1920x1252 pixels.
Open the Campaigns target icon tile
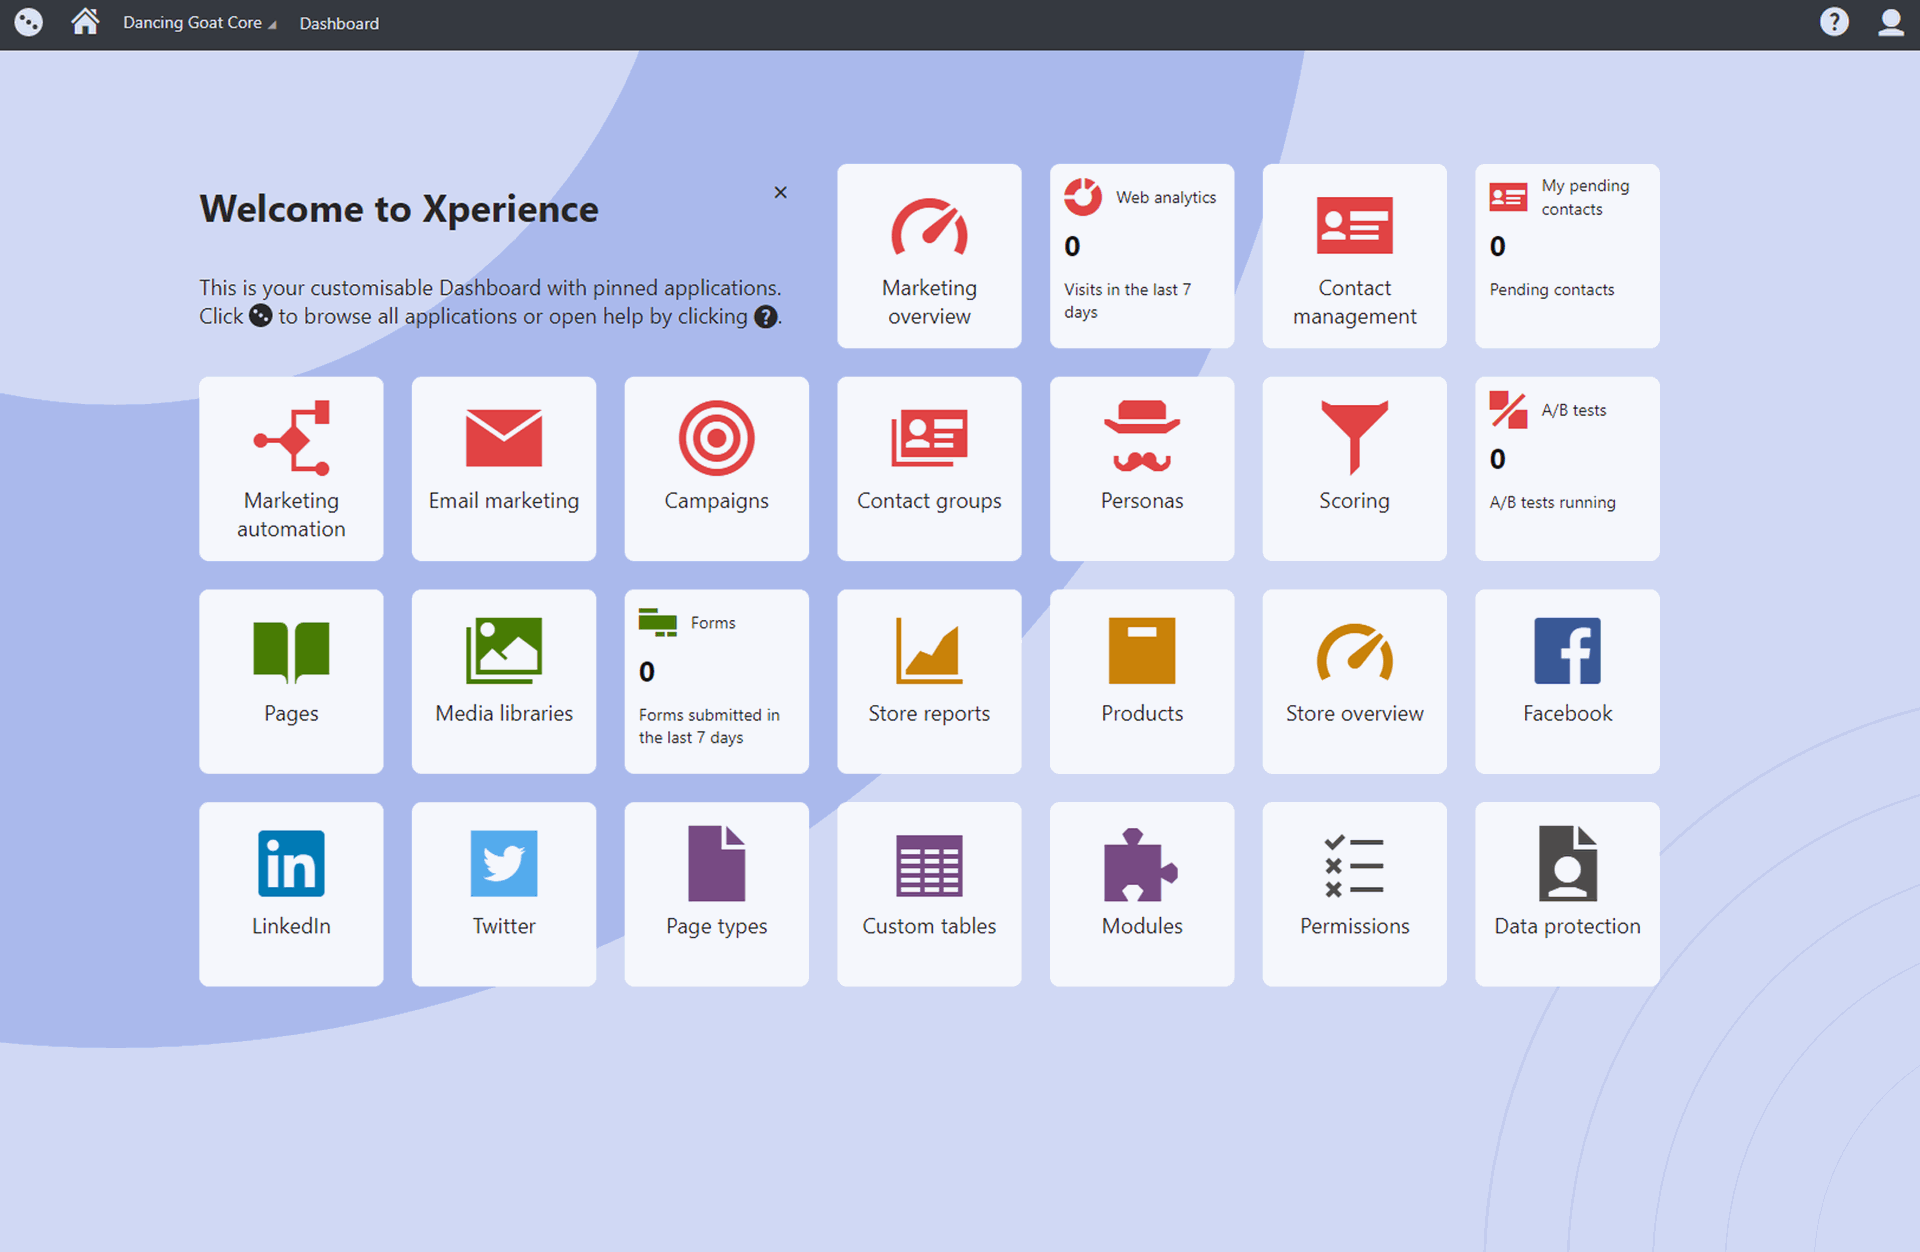point(716,468)
